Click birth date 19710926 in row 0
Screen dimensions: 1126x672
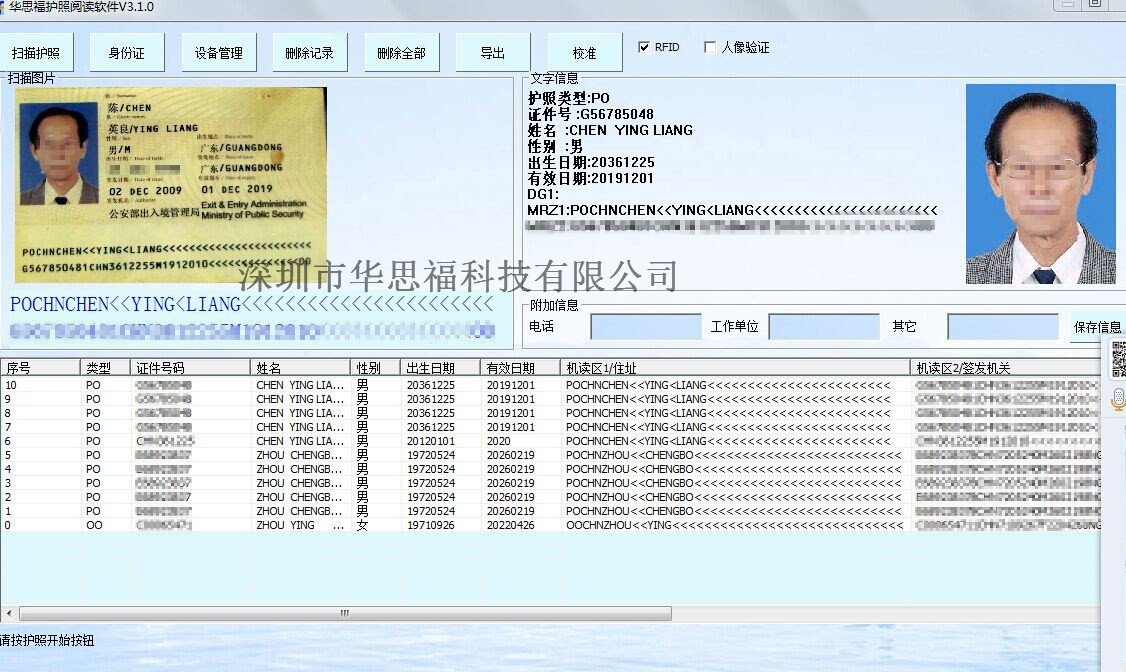point(431,525)
